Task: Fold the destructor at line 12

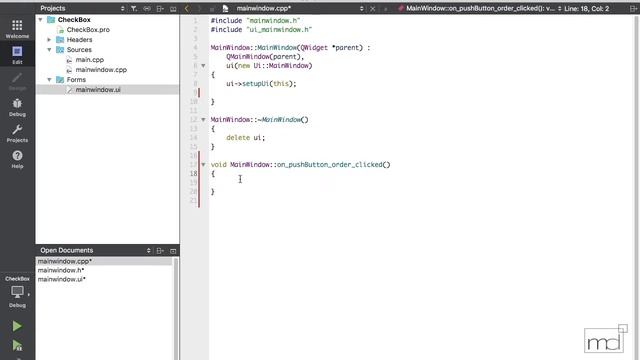Action: (x=203, y=120)
